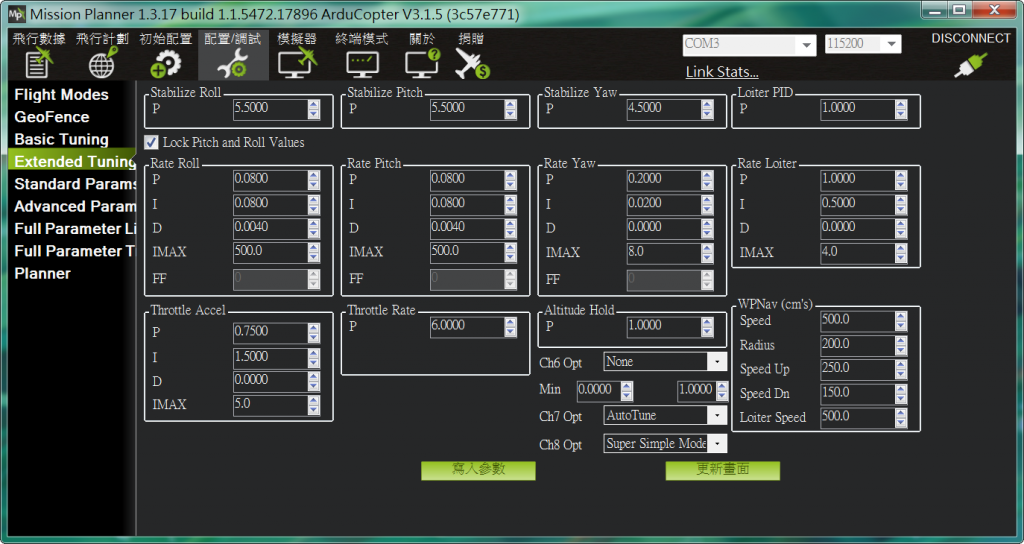This screenshot has height=544, width=1024.
Task: Click the Rate Yaw IMAX stepper arrows
Action: tap(707, 253)
